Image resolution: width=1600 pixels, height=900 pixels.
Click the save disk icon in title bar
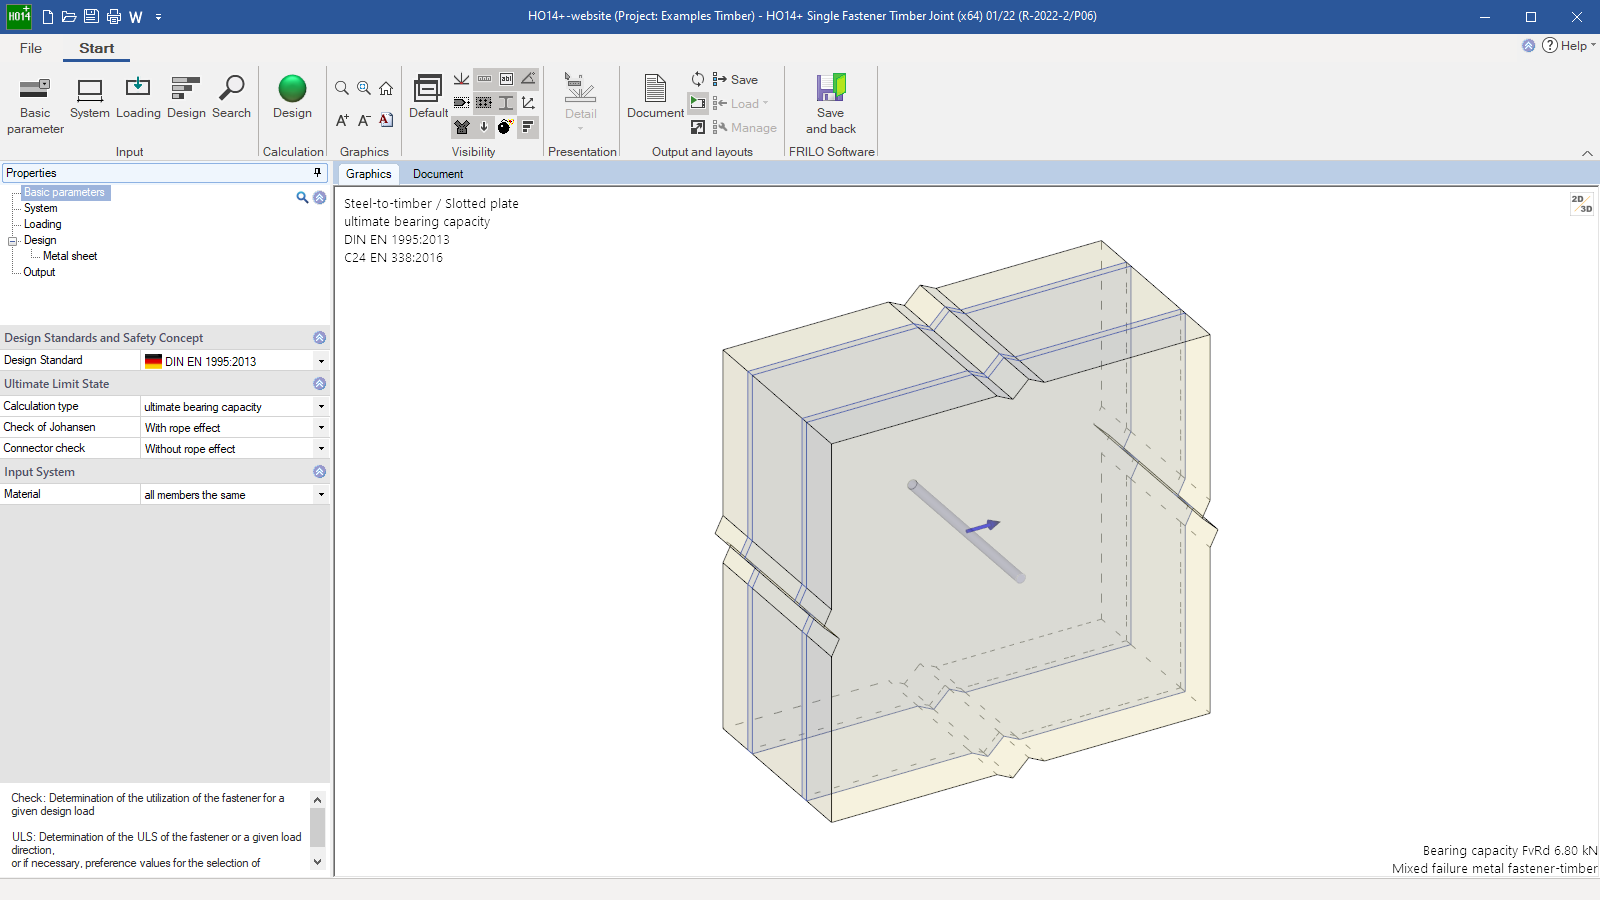[x=91, y=16]
